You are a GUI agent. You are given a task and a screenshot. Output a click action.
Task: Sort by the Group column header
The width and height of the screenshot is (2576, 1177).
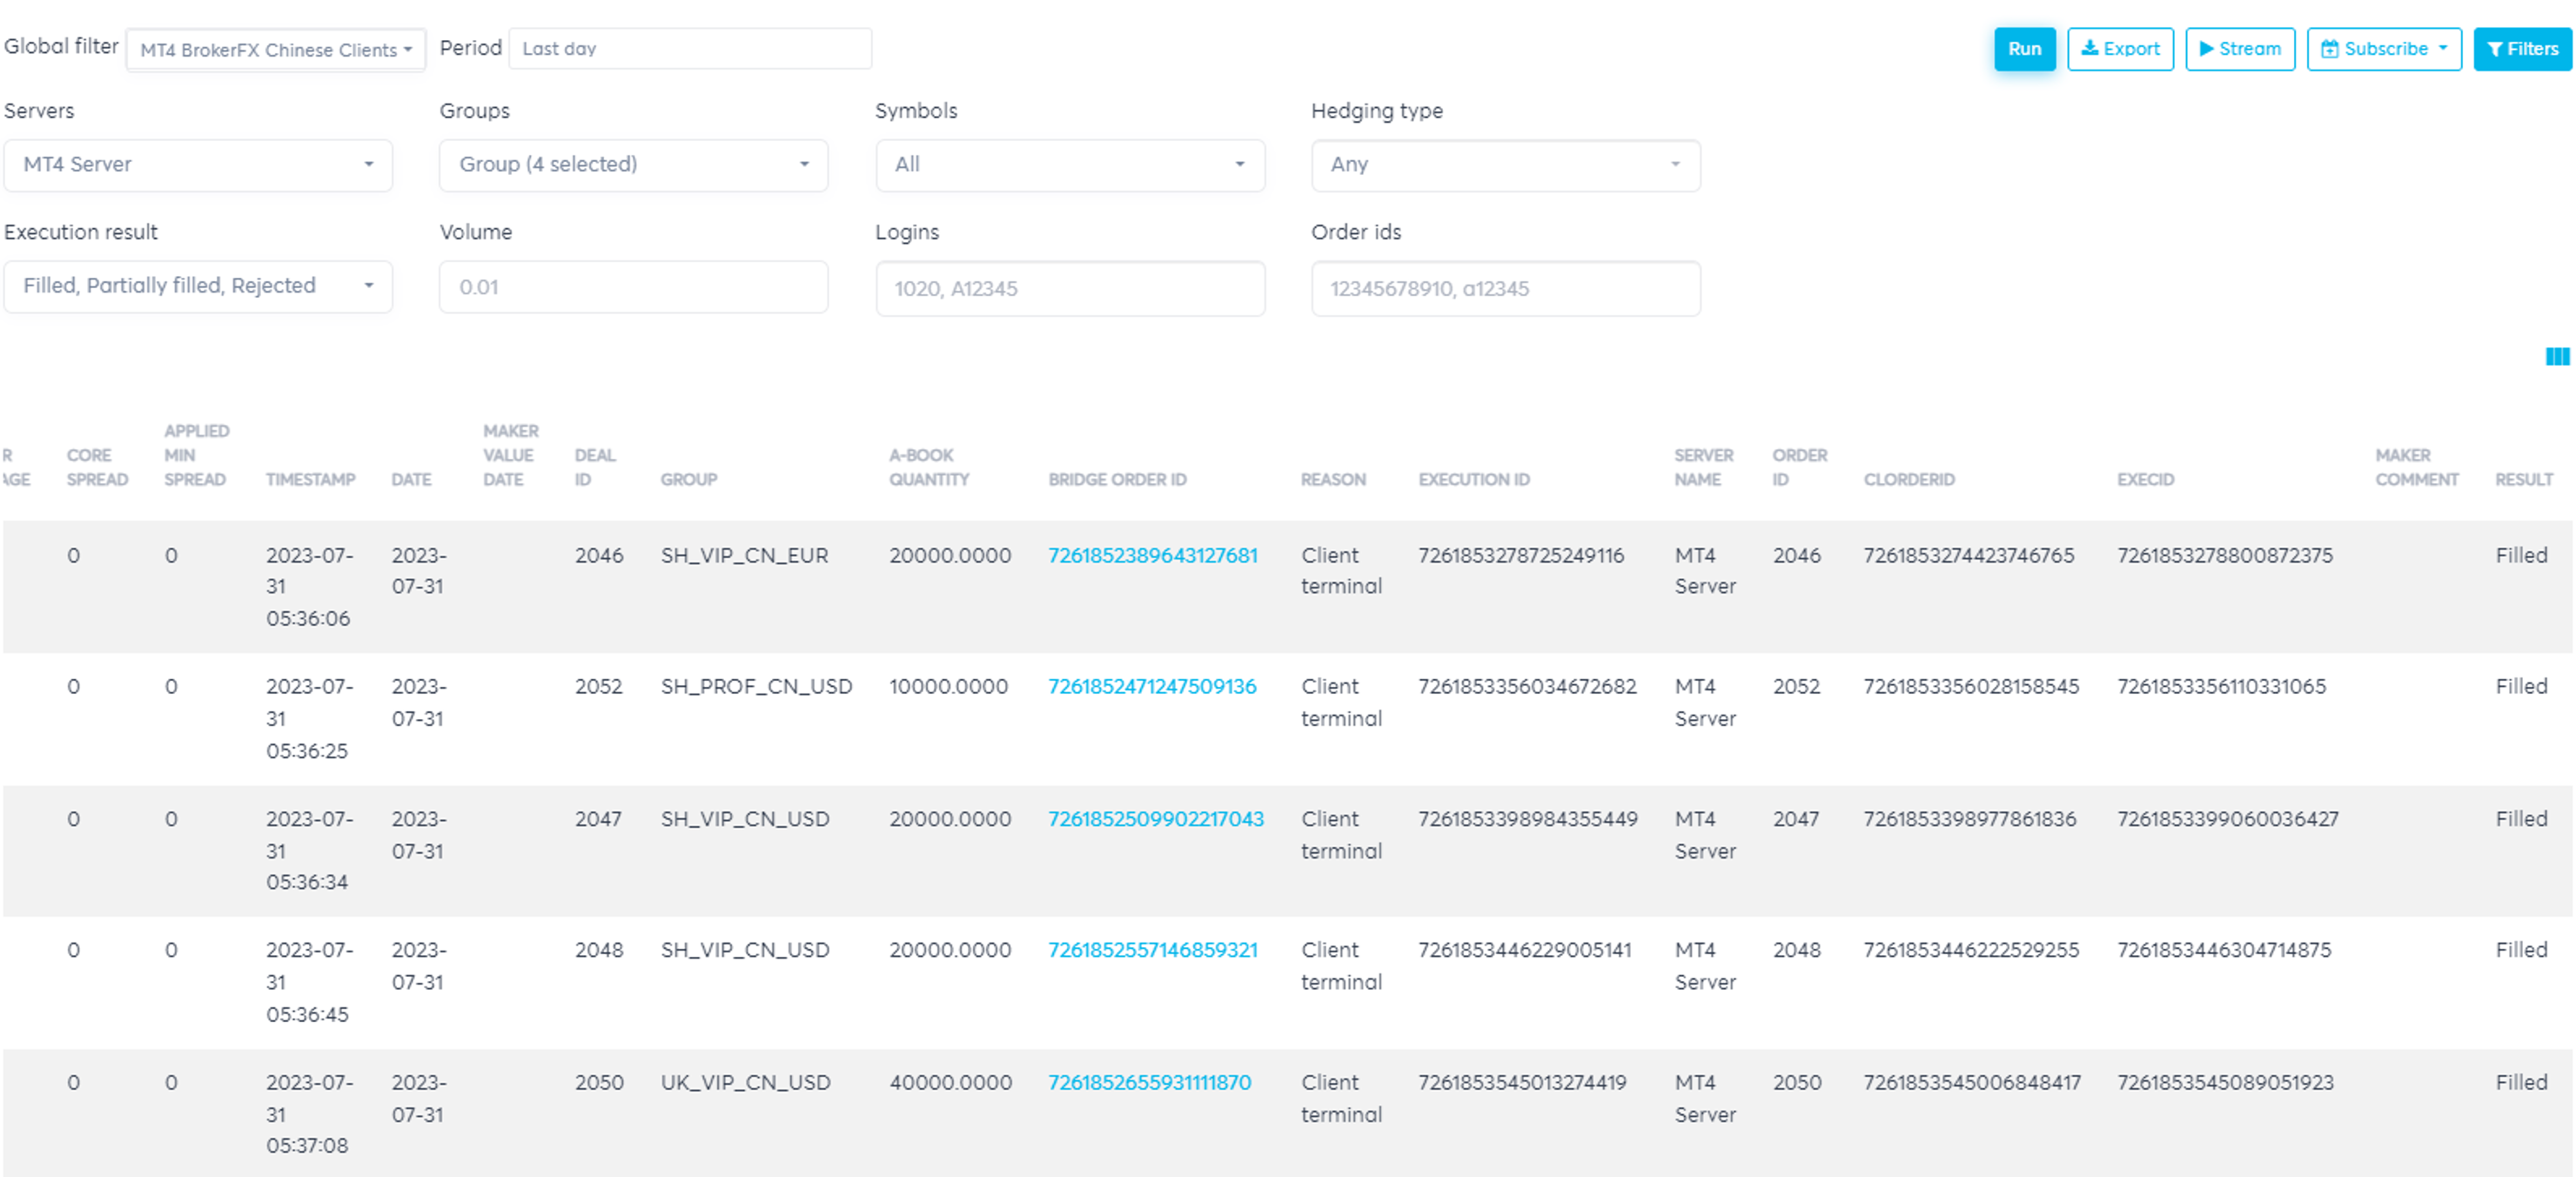[x=689, y=480]
